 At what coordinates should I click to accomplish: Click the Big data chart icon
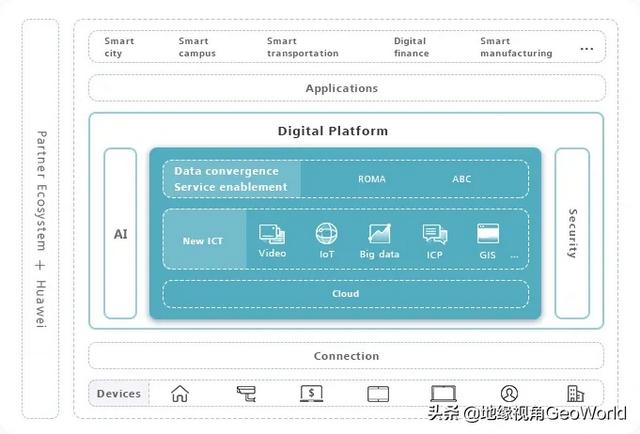(380, 234)
